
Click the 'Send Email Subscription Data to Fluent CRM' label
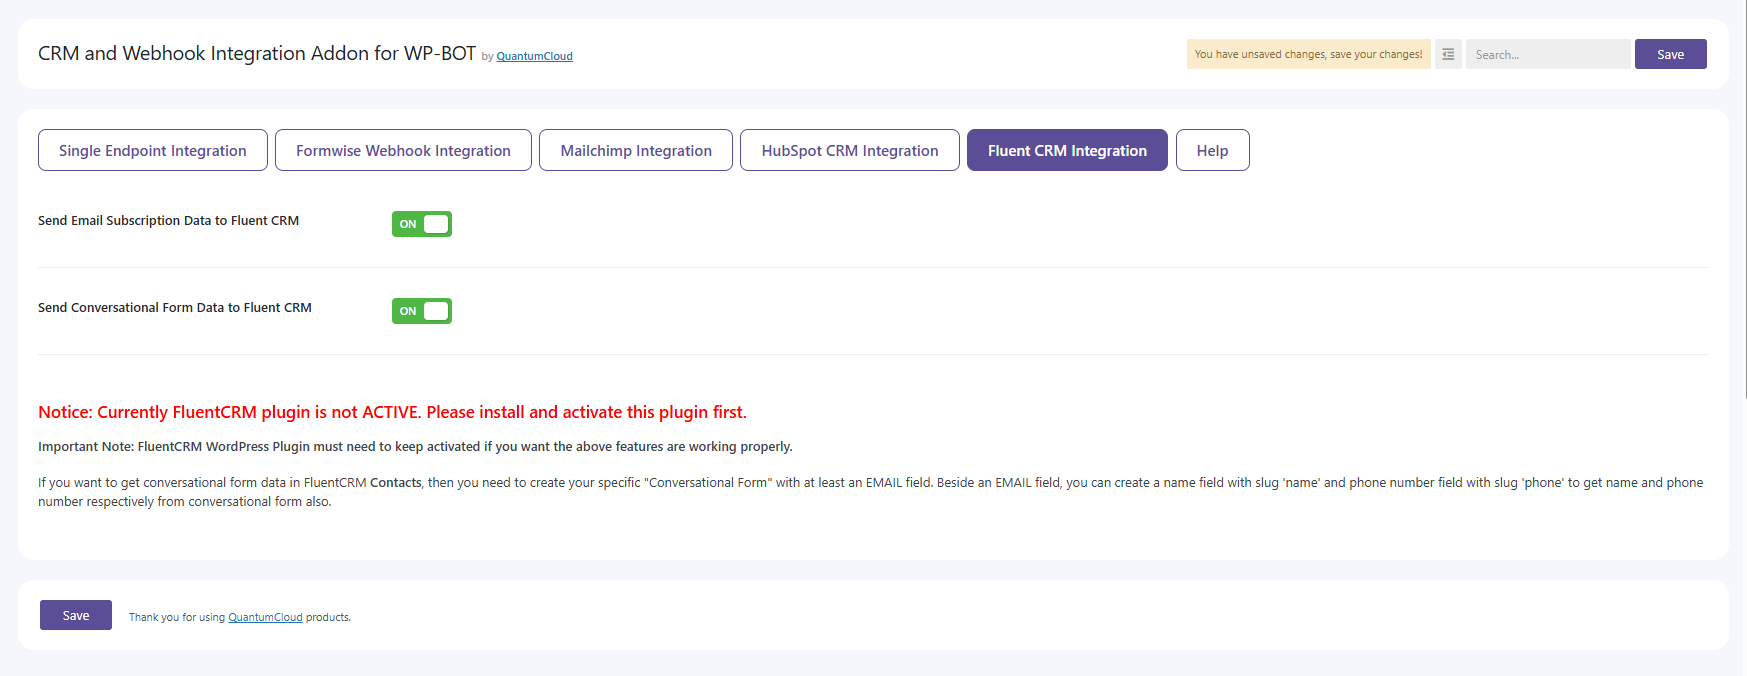point(168,221)
